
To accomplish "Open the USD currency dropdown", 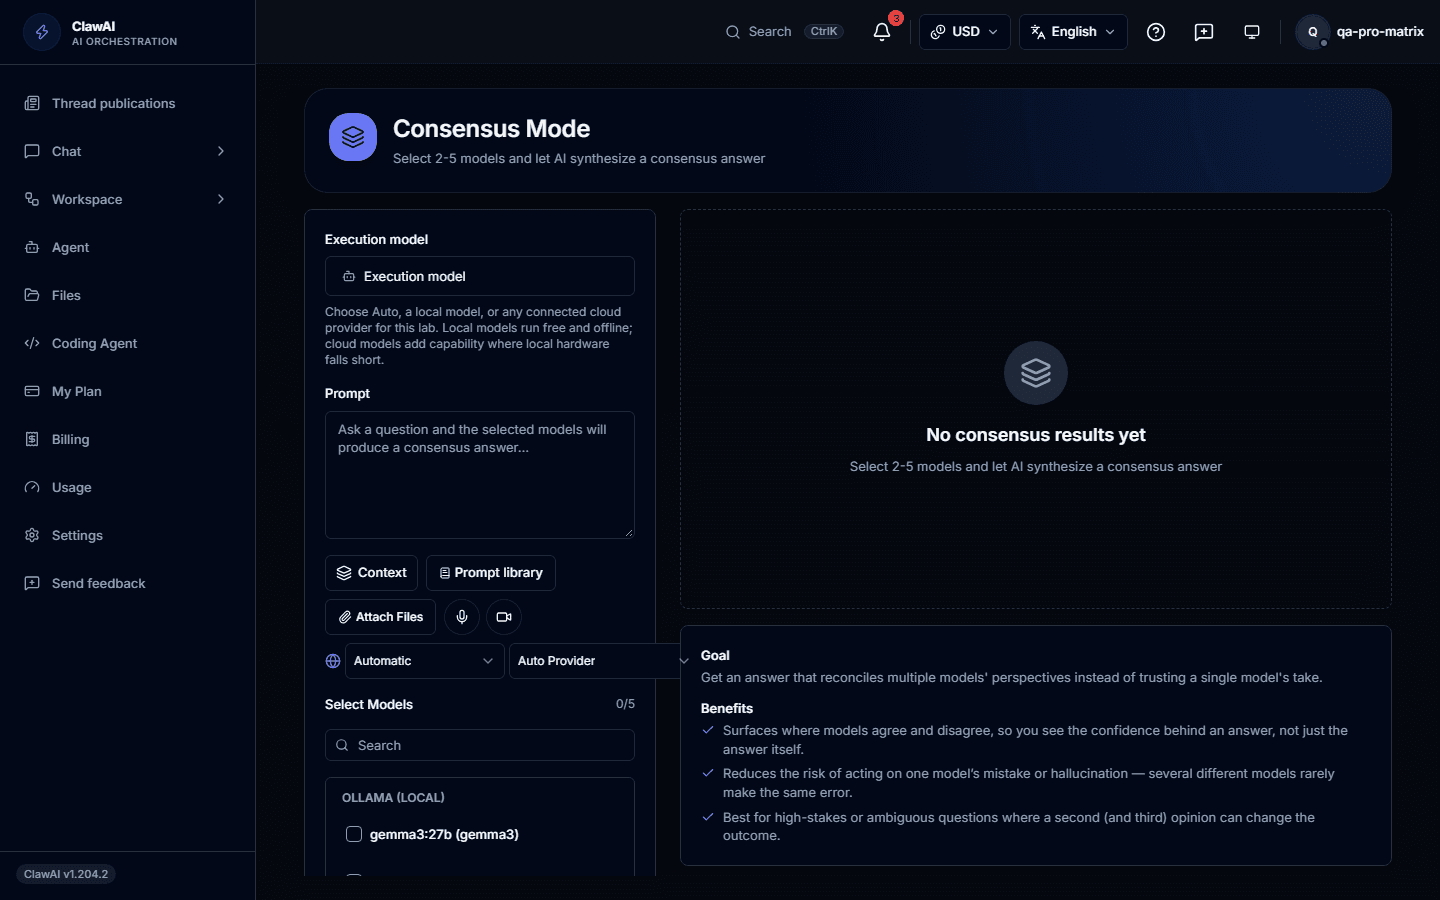I will (x=965, y=32).
